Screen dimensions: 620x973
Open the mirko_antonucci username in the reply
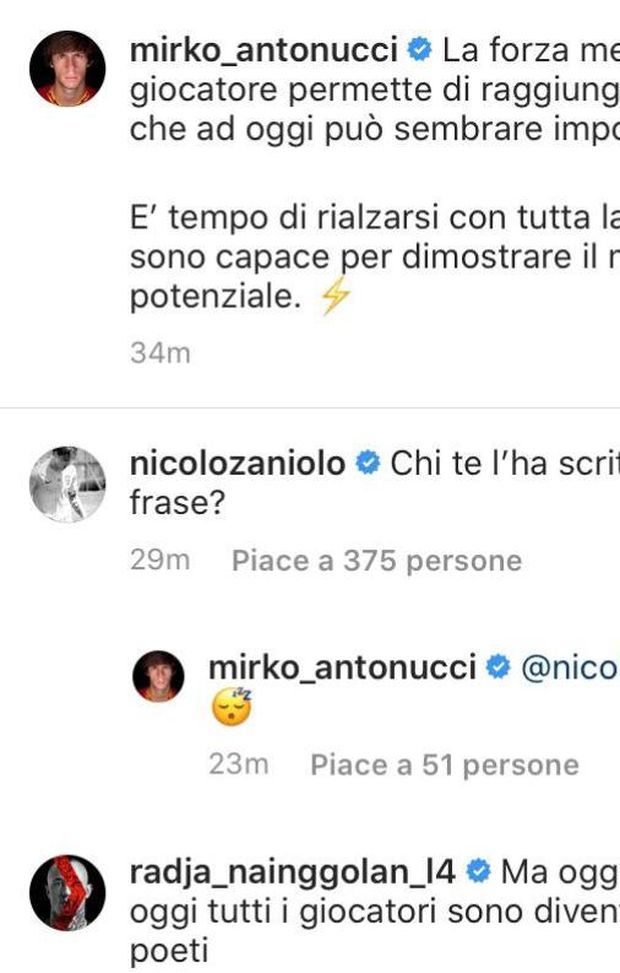[341, 667]
